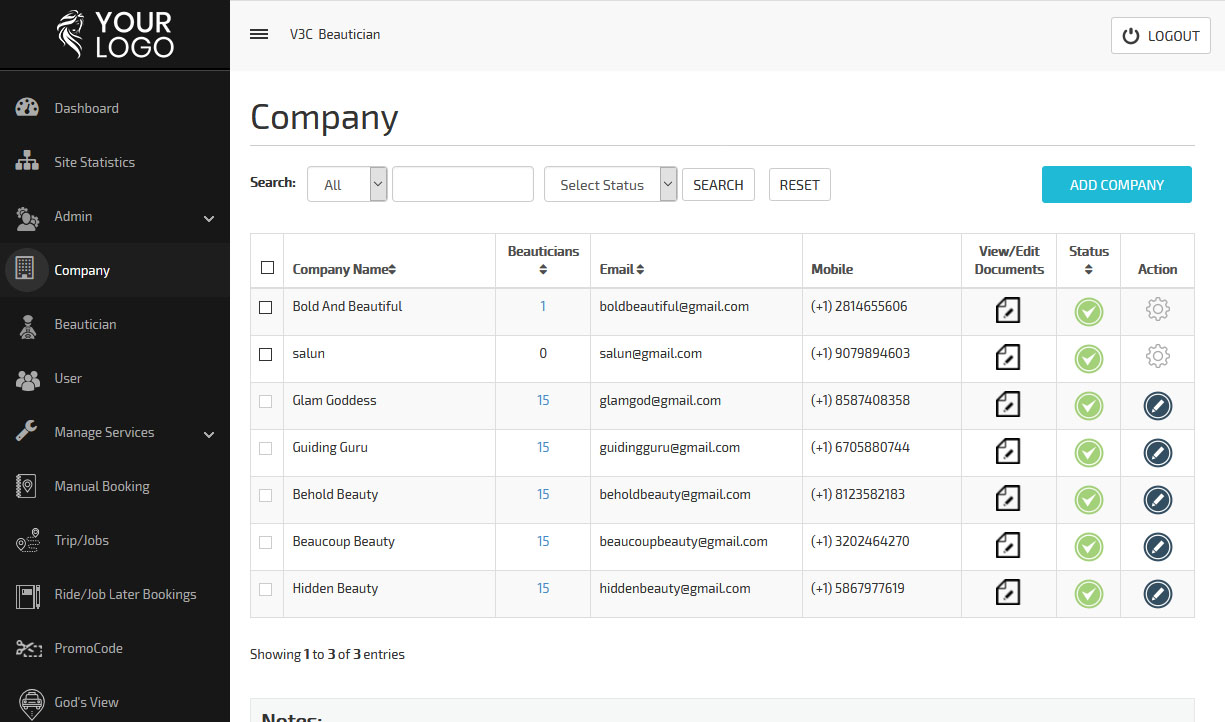Check the Behold Beauty row checkbox

click(x=265, y=495)
